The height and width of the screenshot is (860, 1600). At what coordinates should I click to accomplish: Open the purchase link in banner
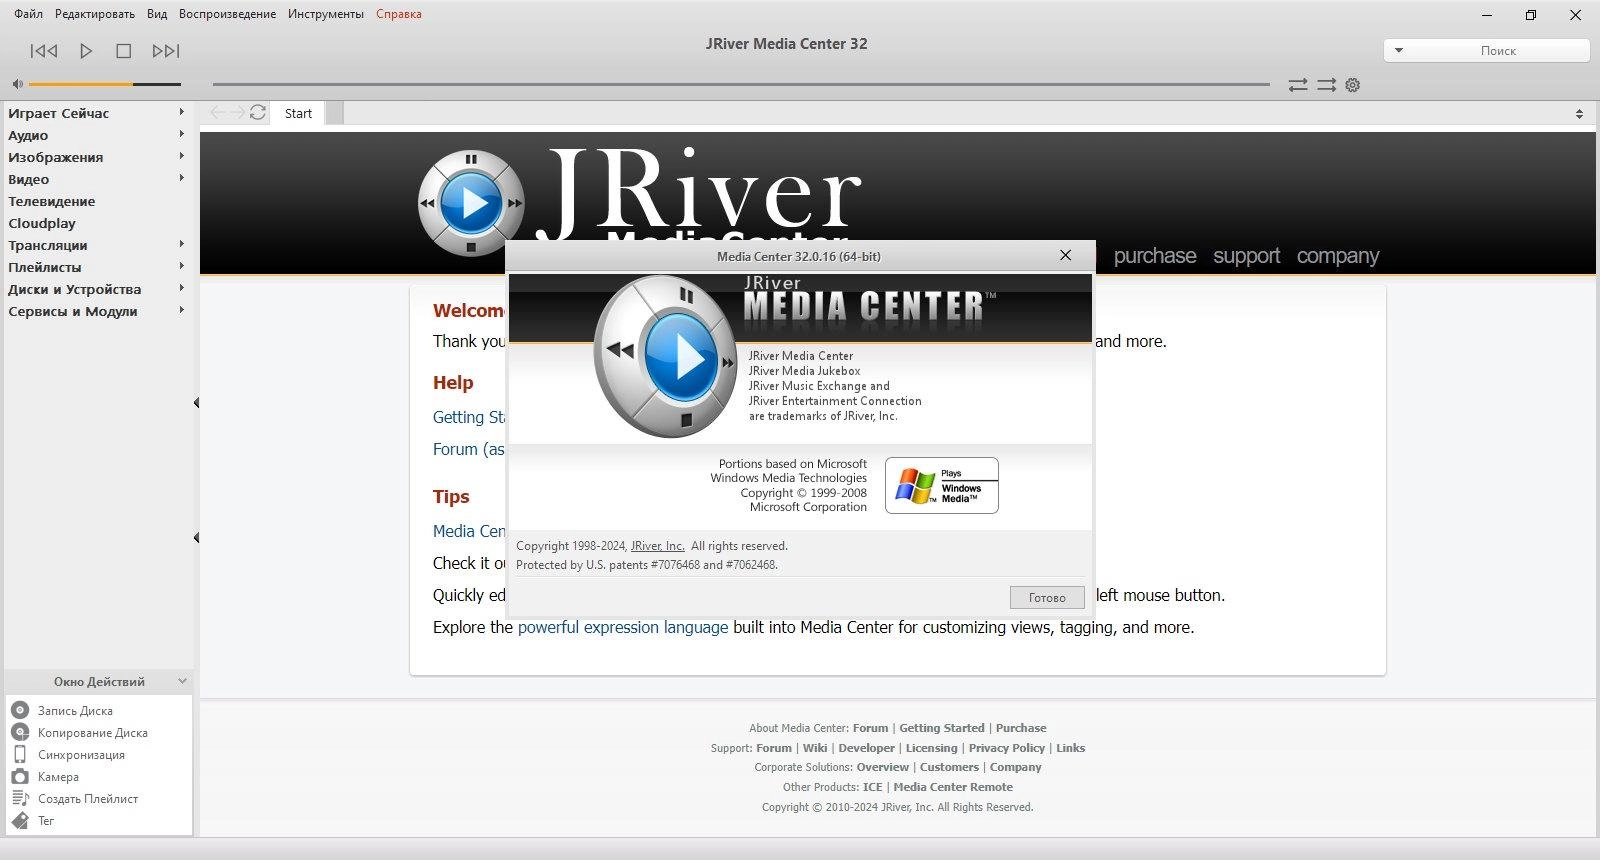[x=1155, y=256]
